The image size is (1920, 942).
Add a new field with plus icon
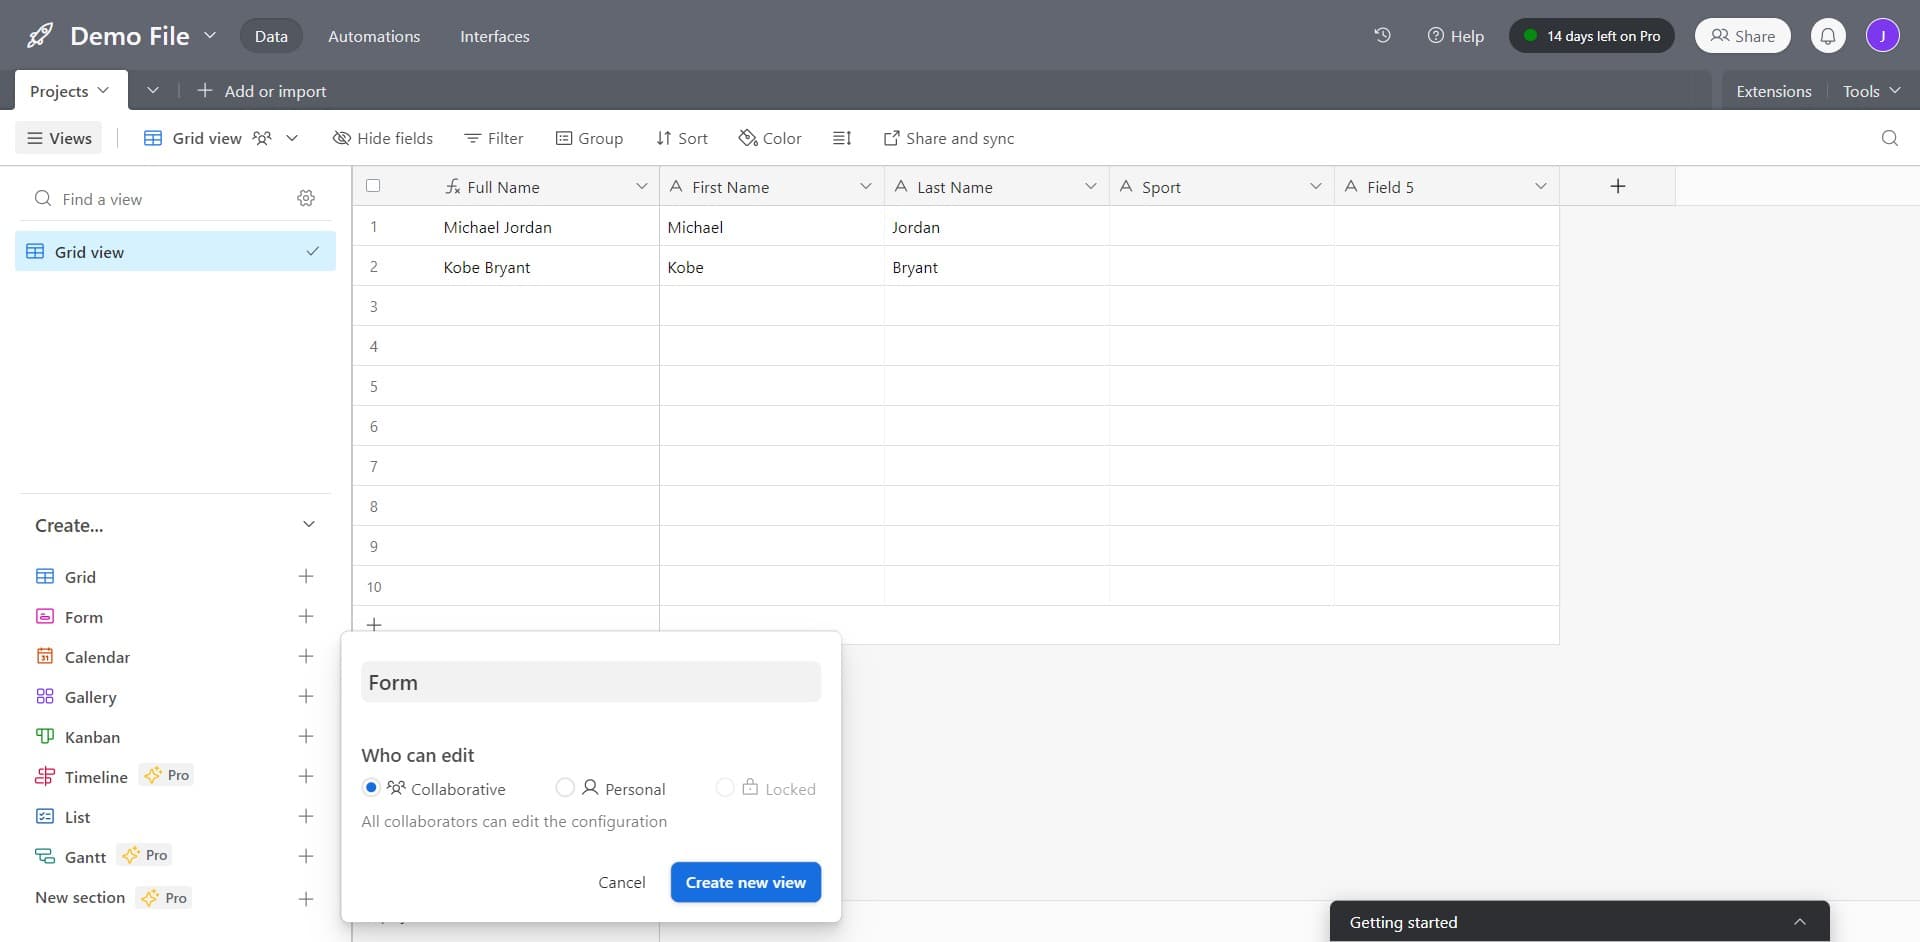click(x=1617, y=186)
